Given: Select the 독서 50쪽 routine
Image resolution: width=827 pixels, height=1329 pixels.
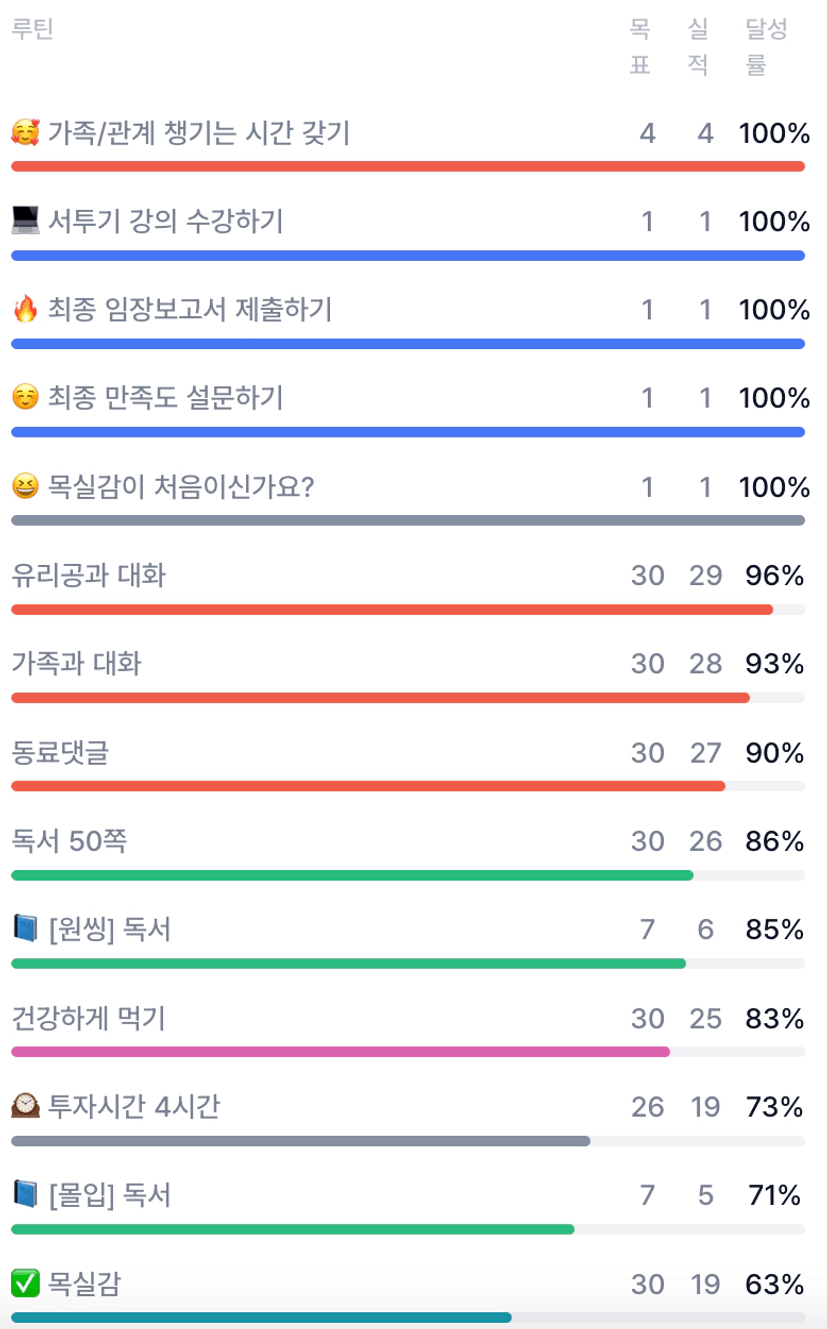Looking at the screenshot, I should point(69,842).
